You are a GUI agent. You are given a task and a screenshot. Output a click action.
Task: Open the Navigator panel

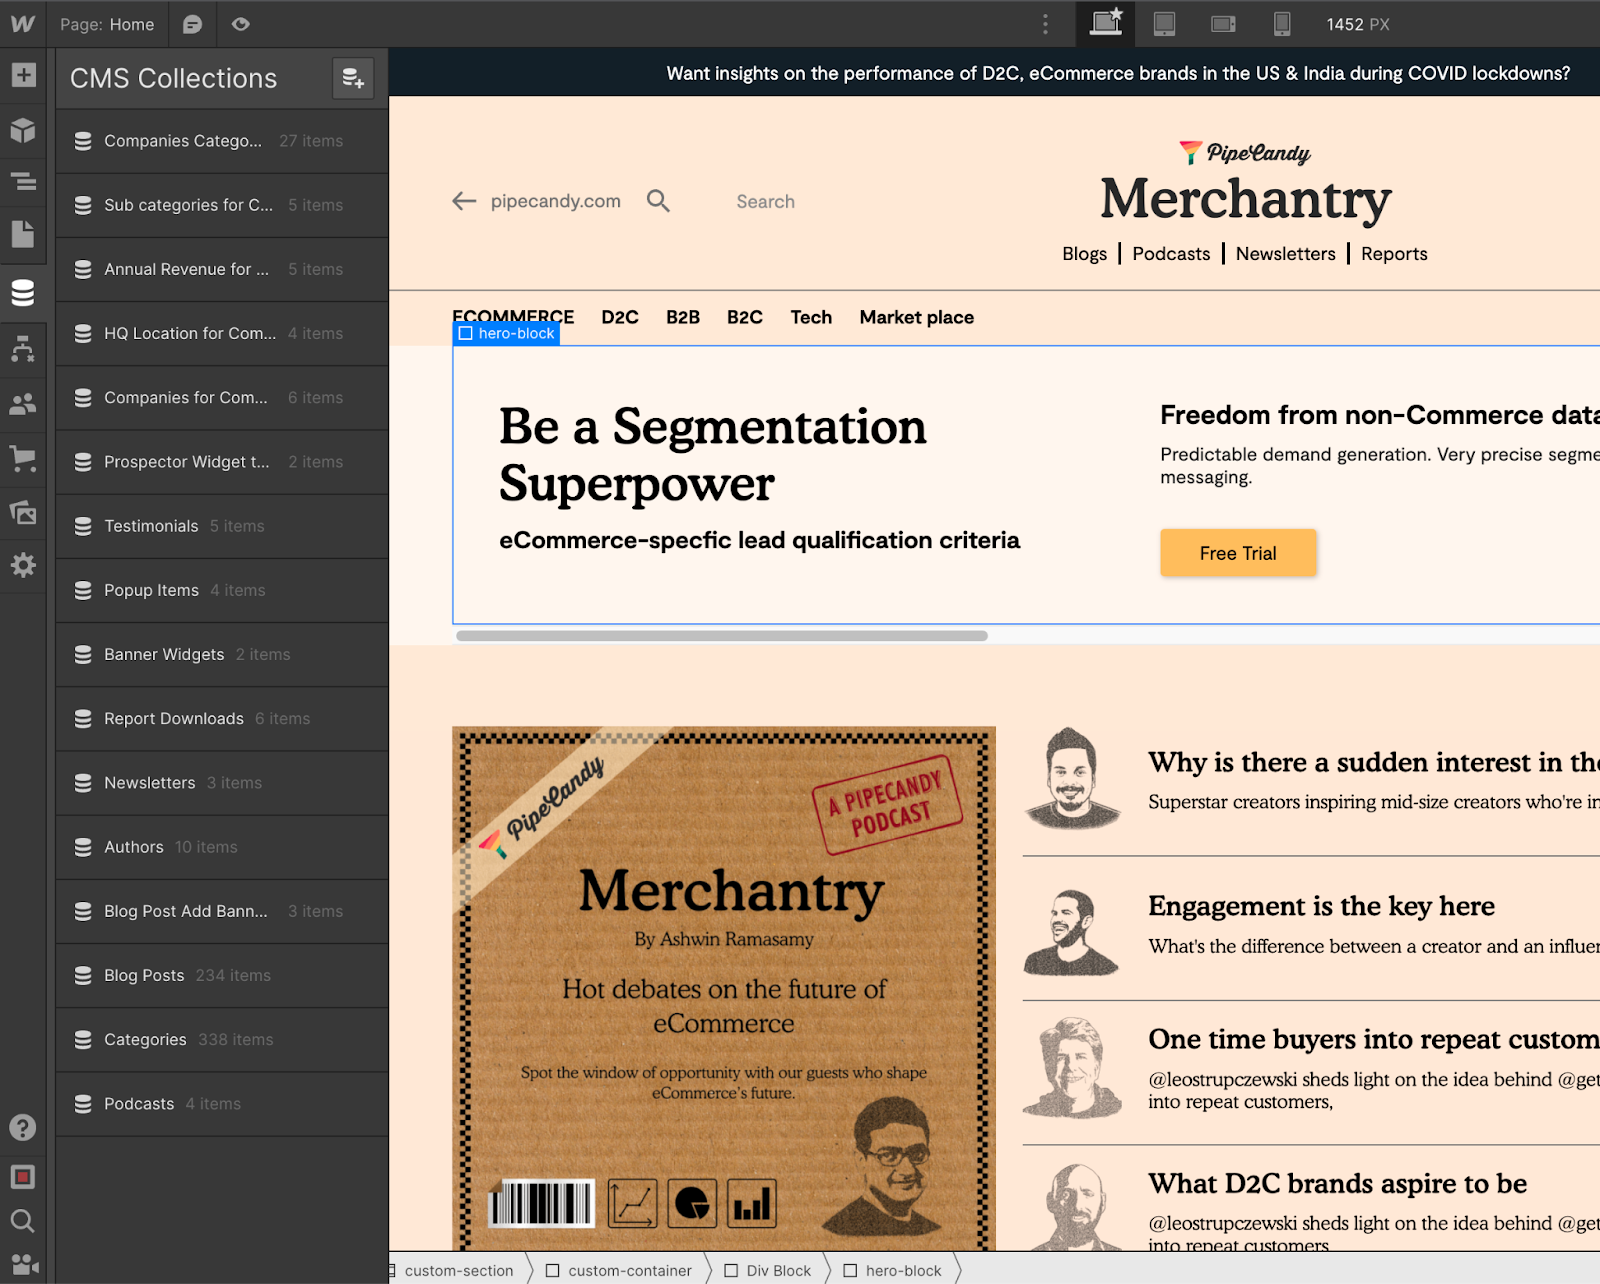point(23,182)
